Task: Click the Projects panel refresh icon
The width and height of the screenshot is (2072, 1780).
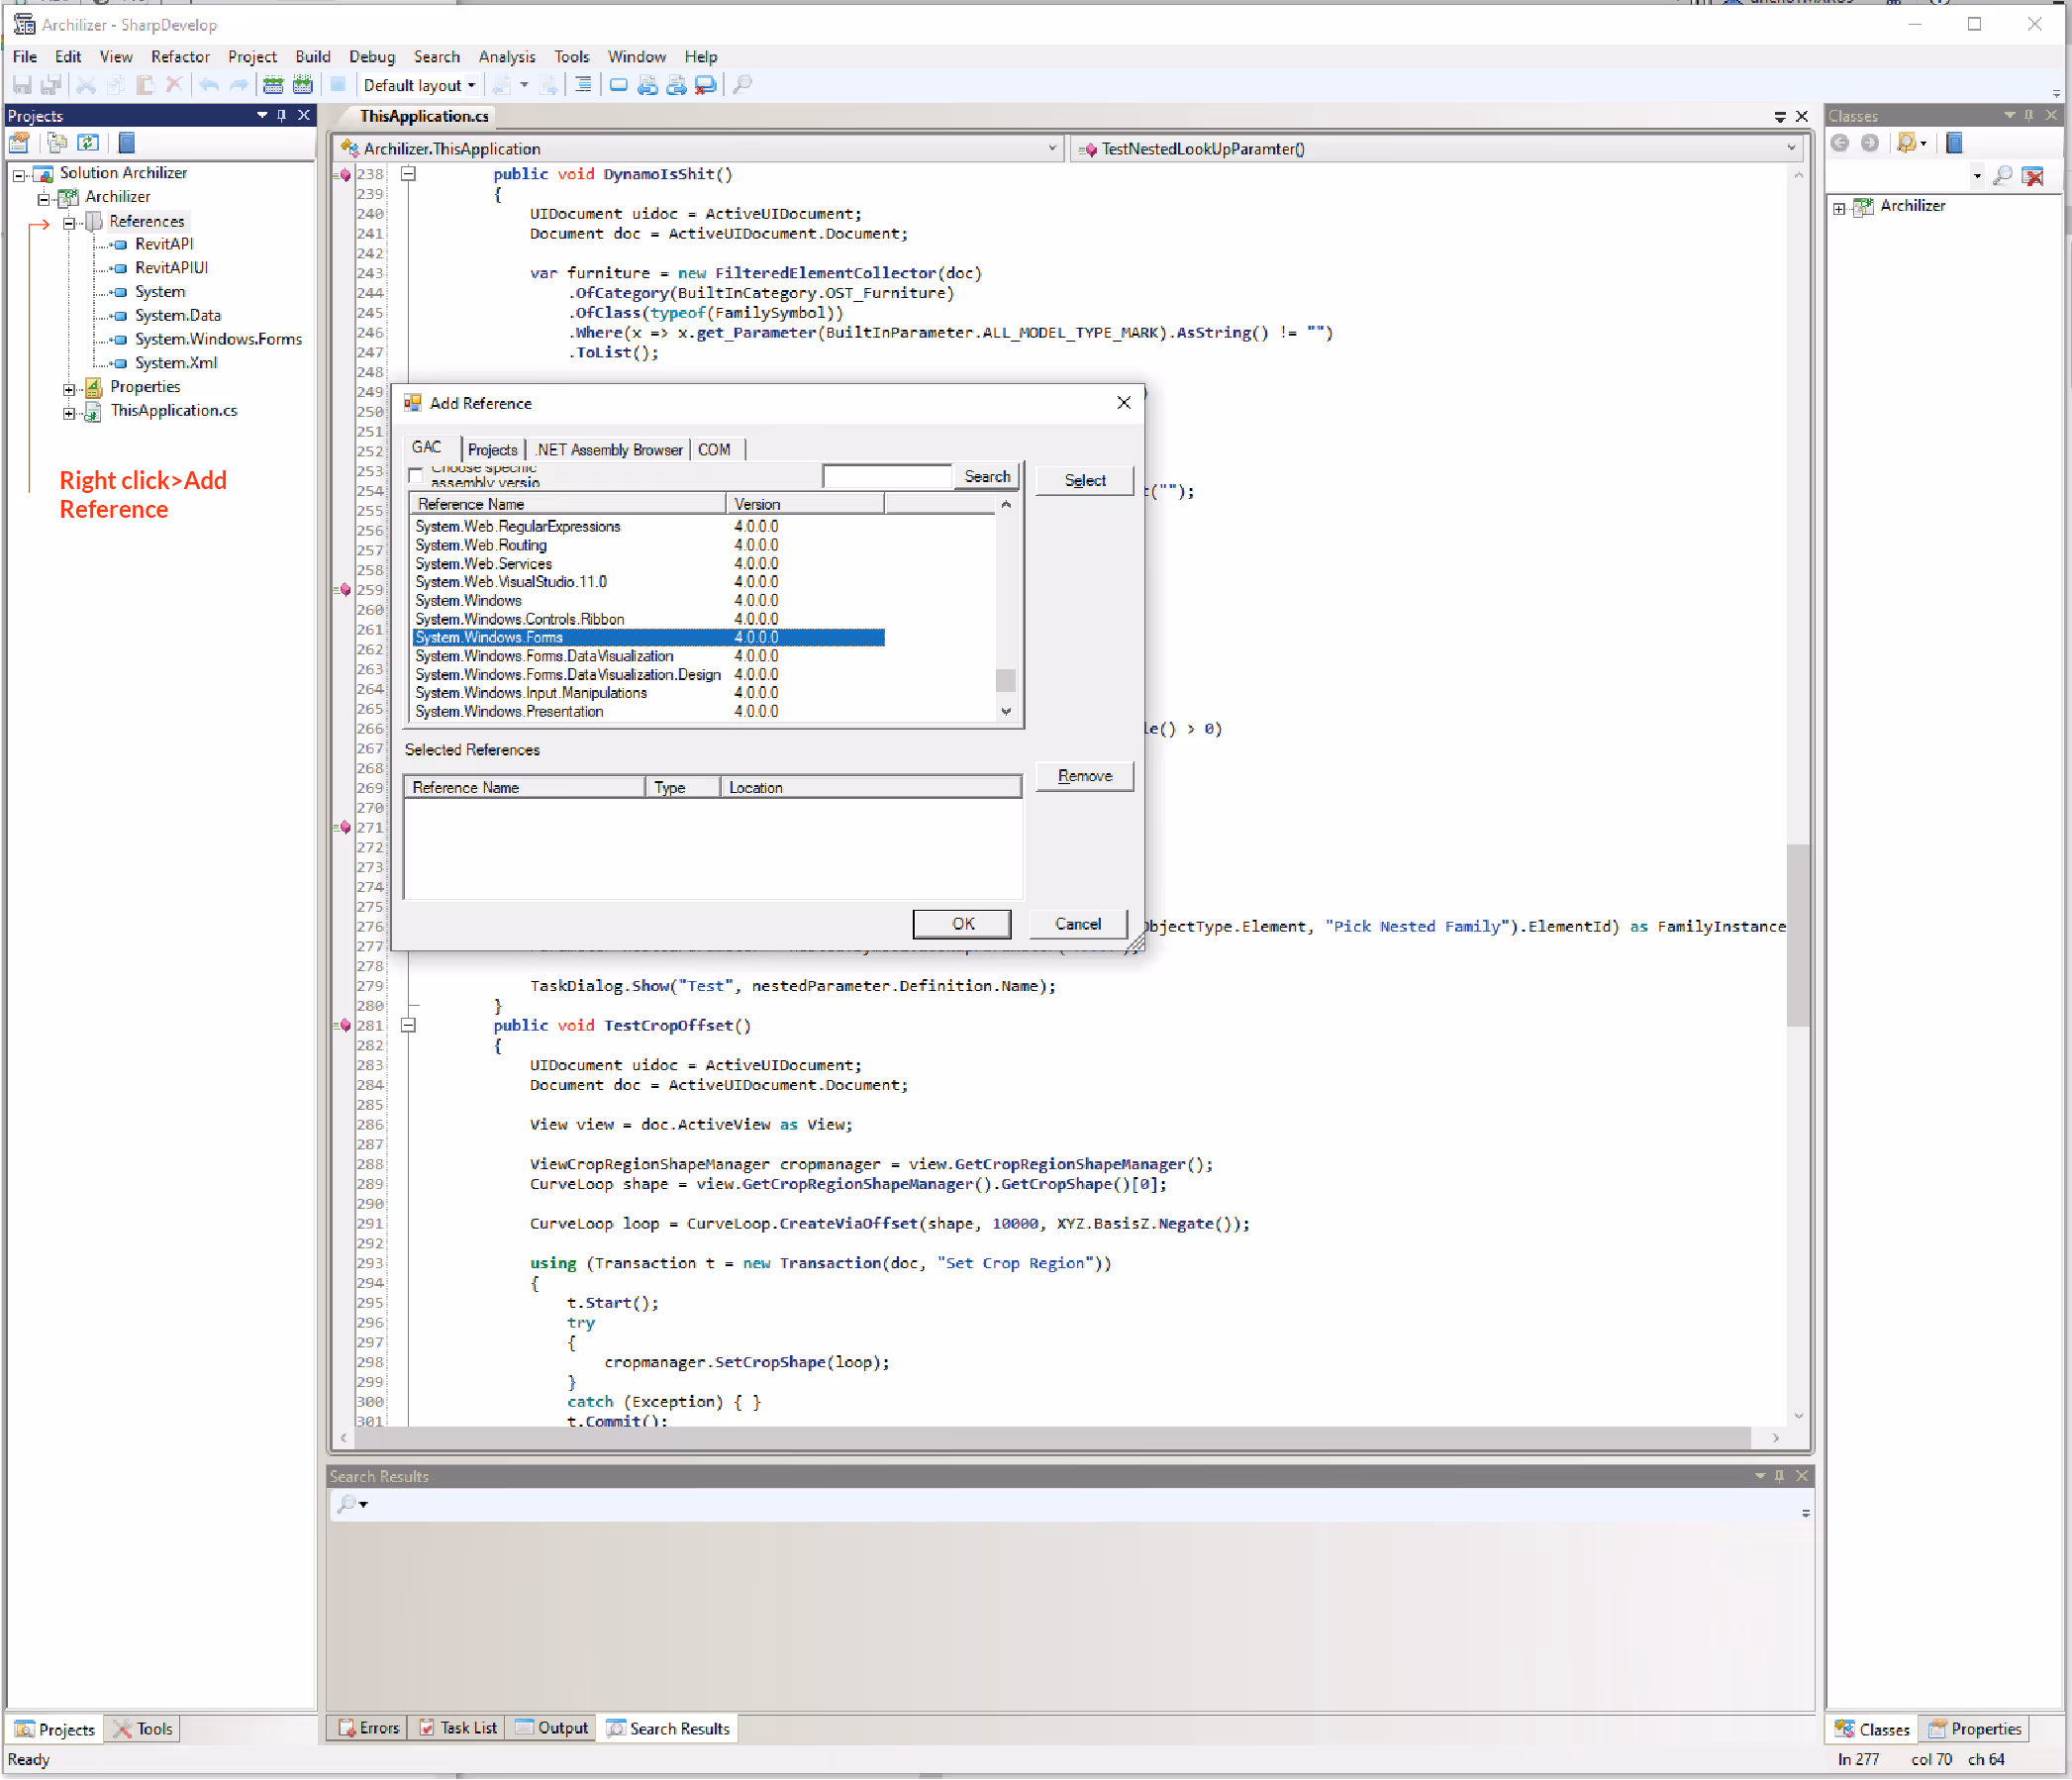Action: tap(89, 143)
